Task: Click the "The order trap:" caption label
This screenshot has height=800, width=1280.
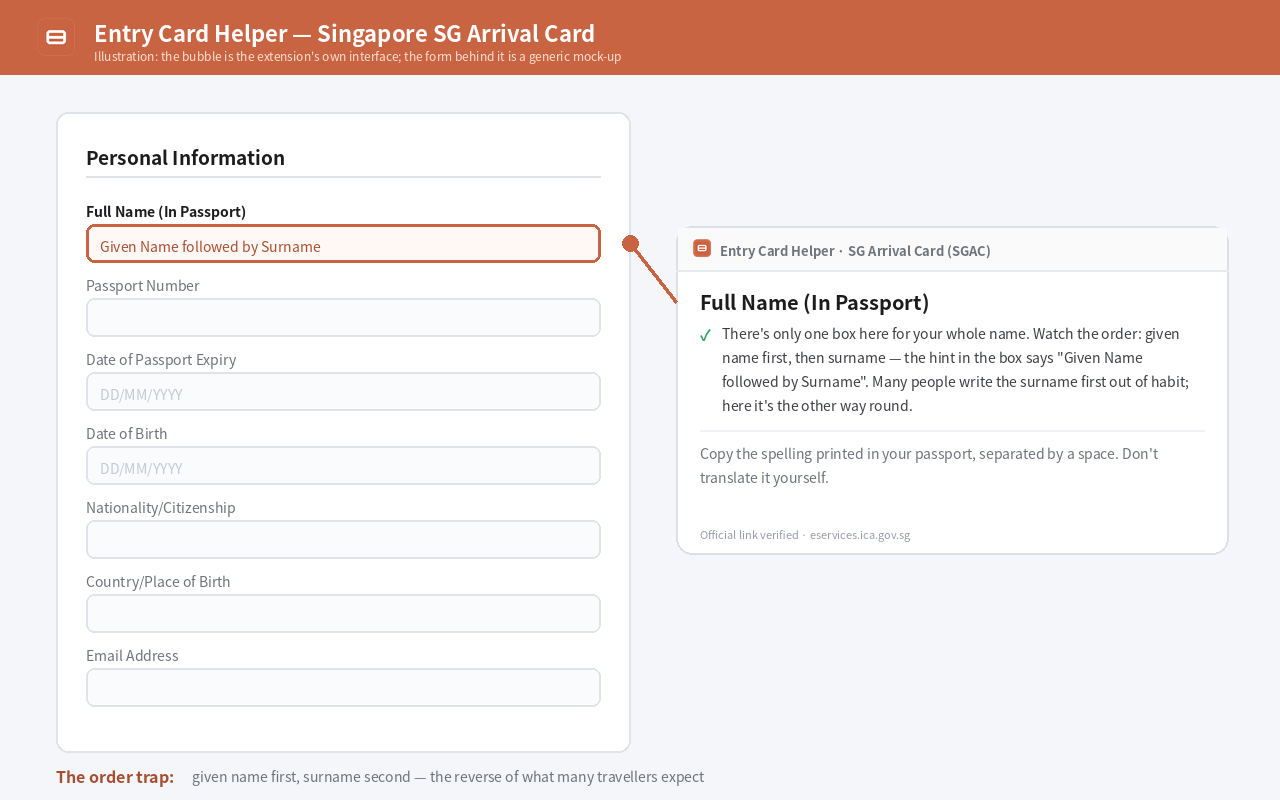Action: click(x=115, y=777)
